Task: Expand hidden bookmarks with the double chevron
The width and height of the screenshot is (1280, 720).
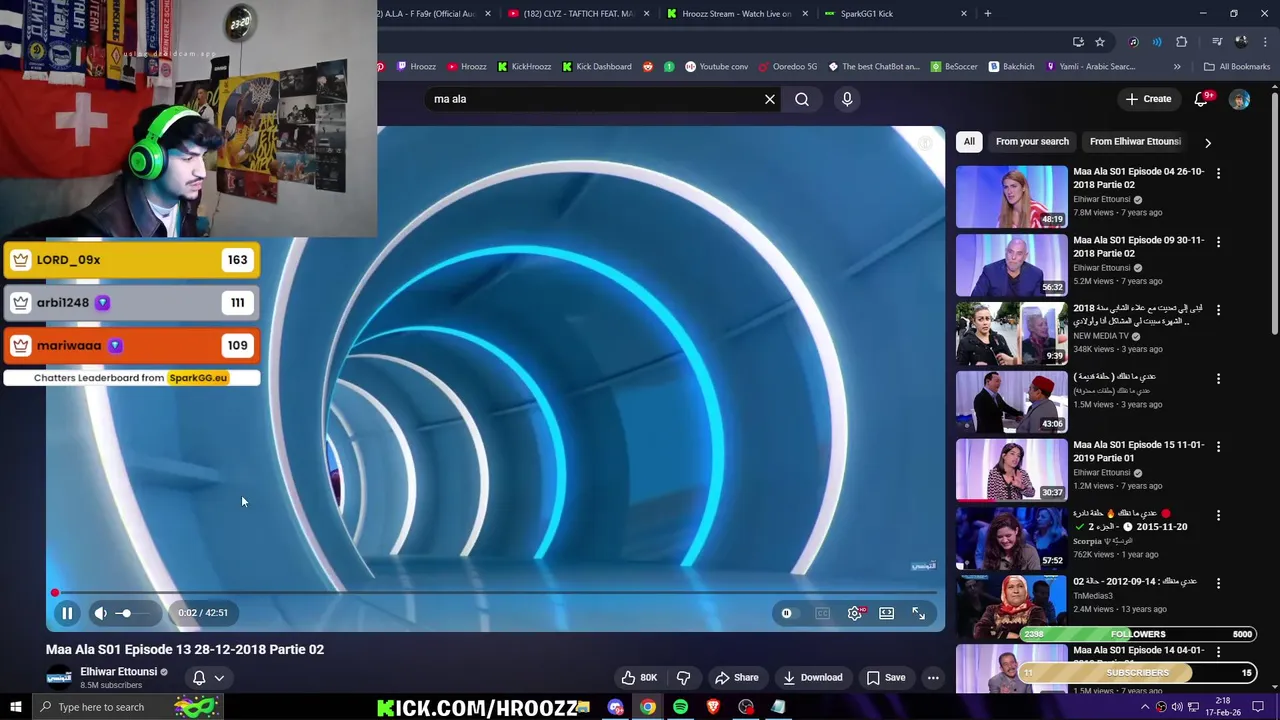Action: coord(1177,67)
